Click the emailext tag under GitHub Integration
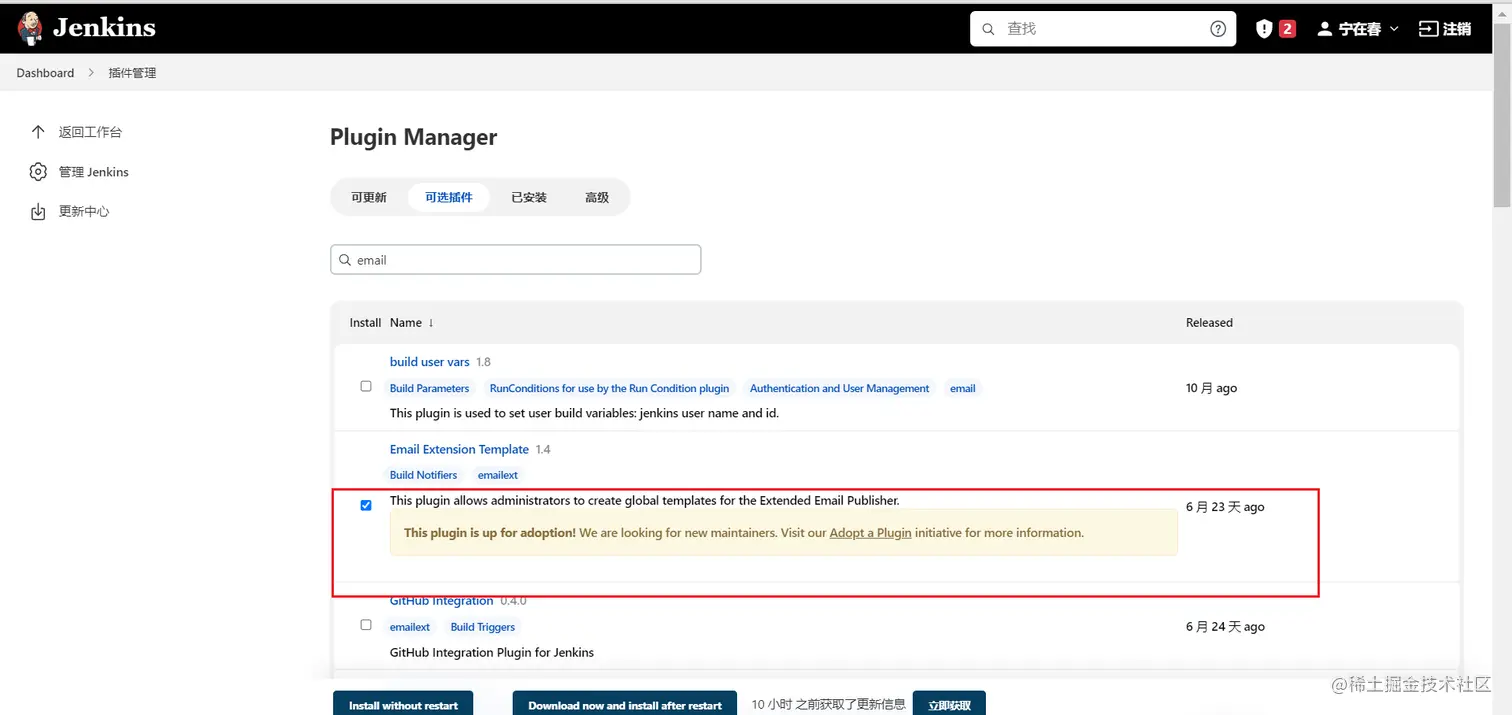The width and height of the screenshot is (1512, 715). coord(410,627)
